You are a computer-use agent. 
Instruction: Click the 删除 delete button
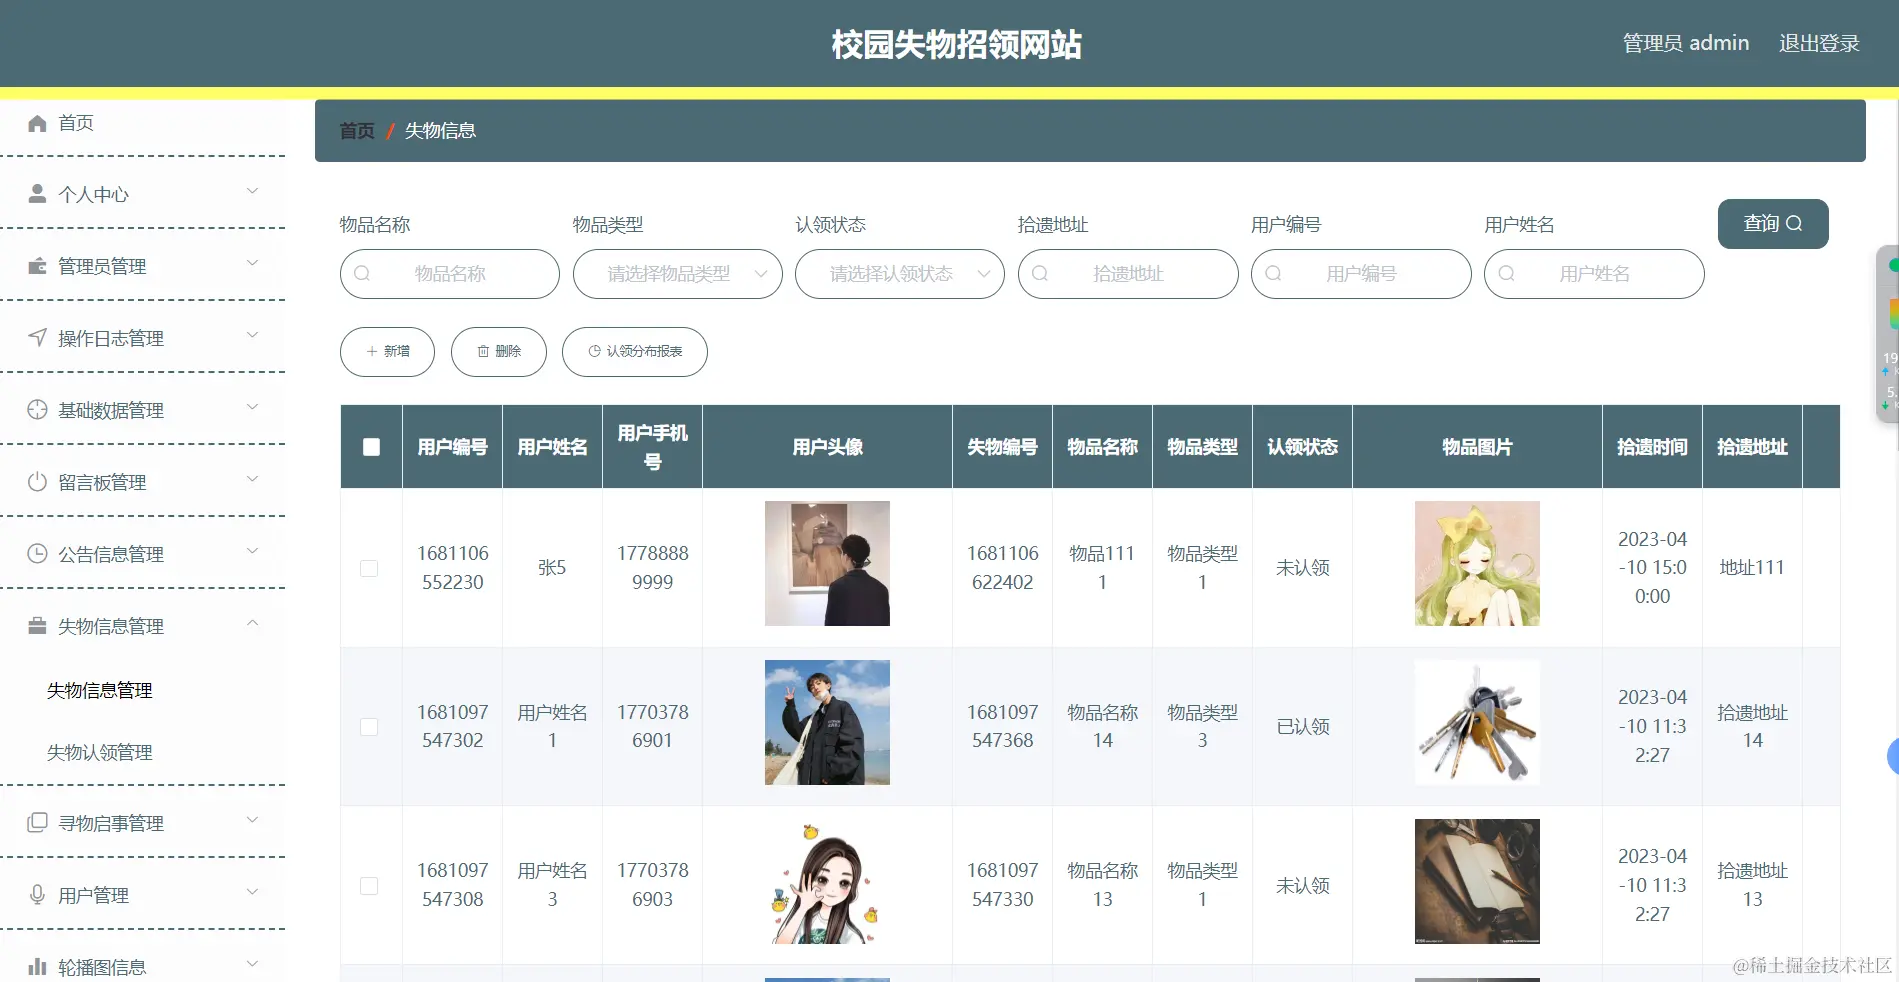pyautogui.click(x=499, y=352)
